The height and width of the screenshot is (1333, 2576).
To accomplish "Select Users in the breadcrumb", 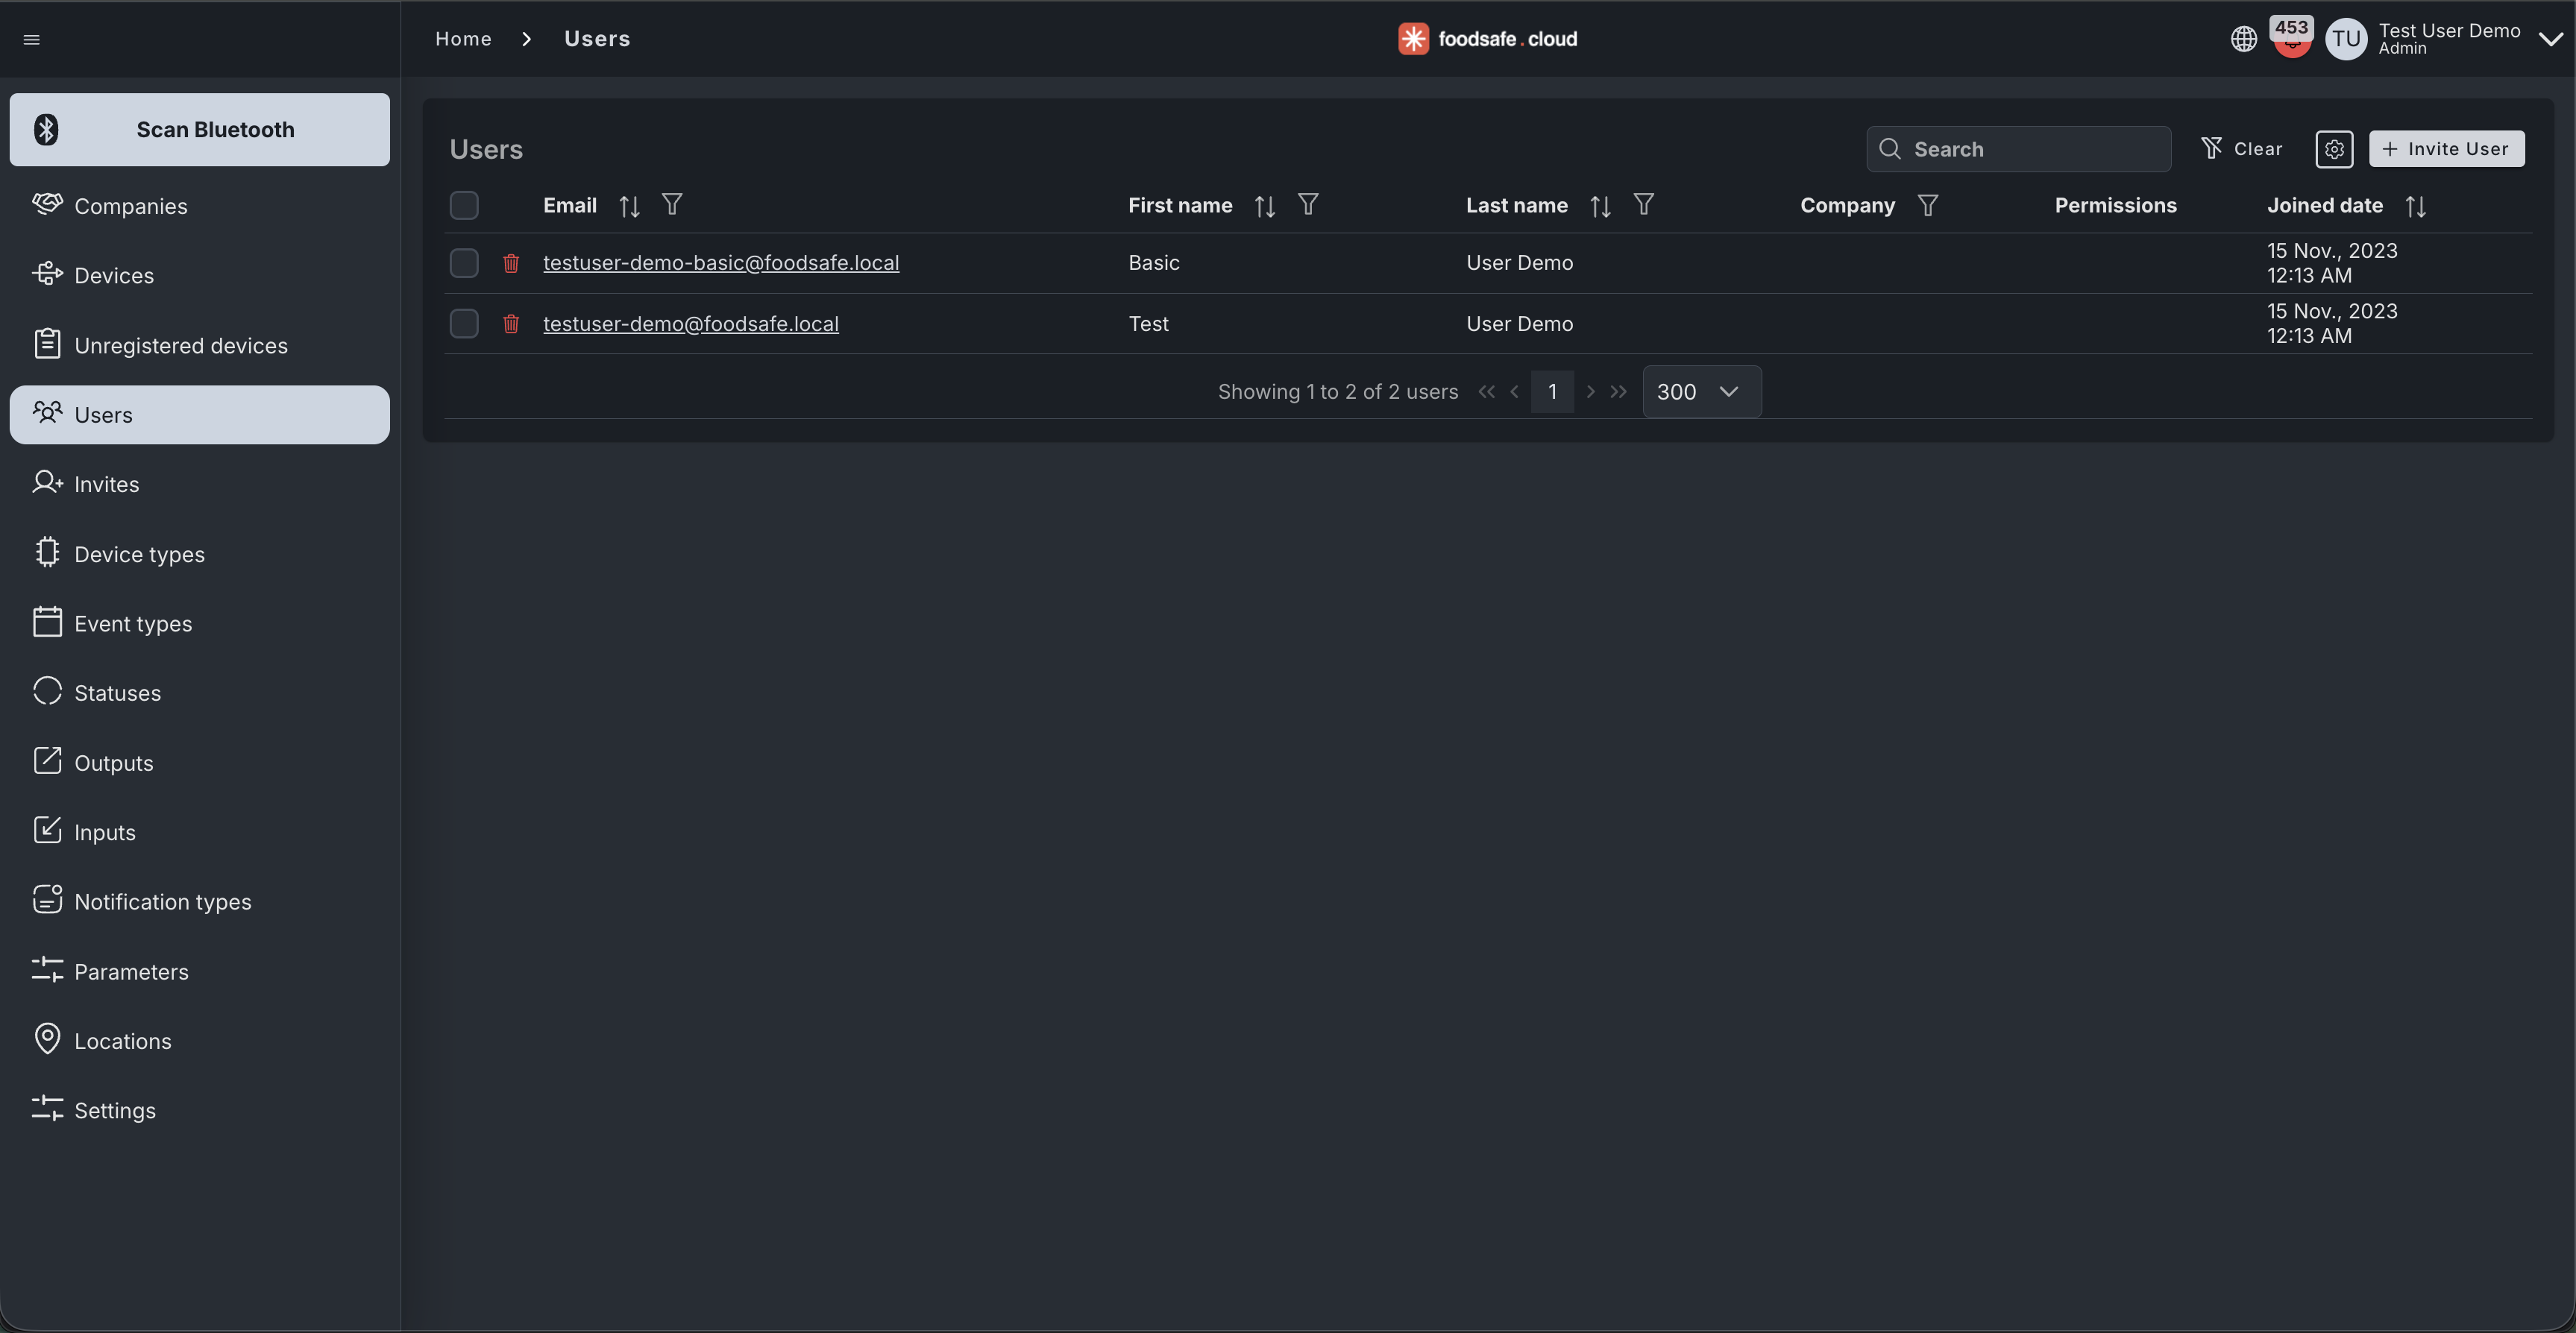I will tap(597, 38).
